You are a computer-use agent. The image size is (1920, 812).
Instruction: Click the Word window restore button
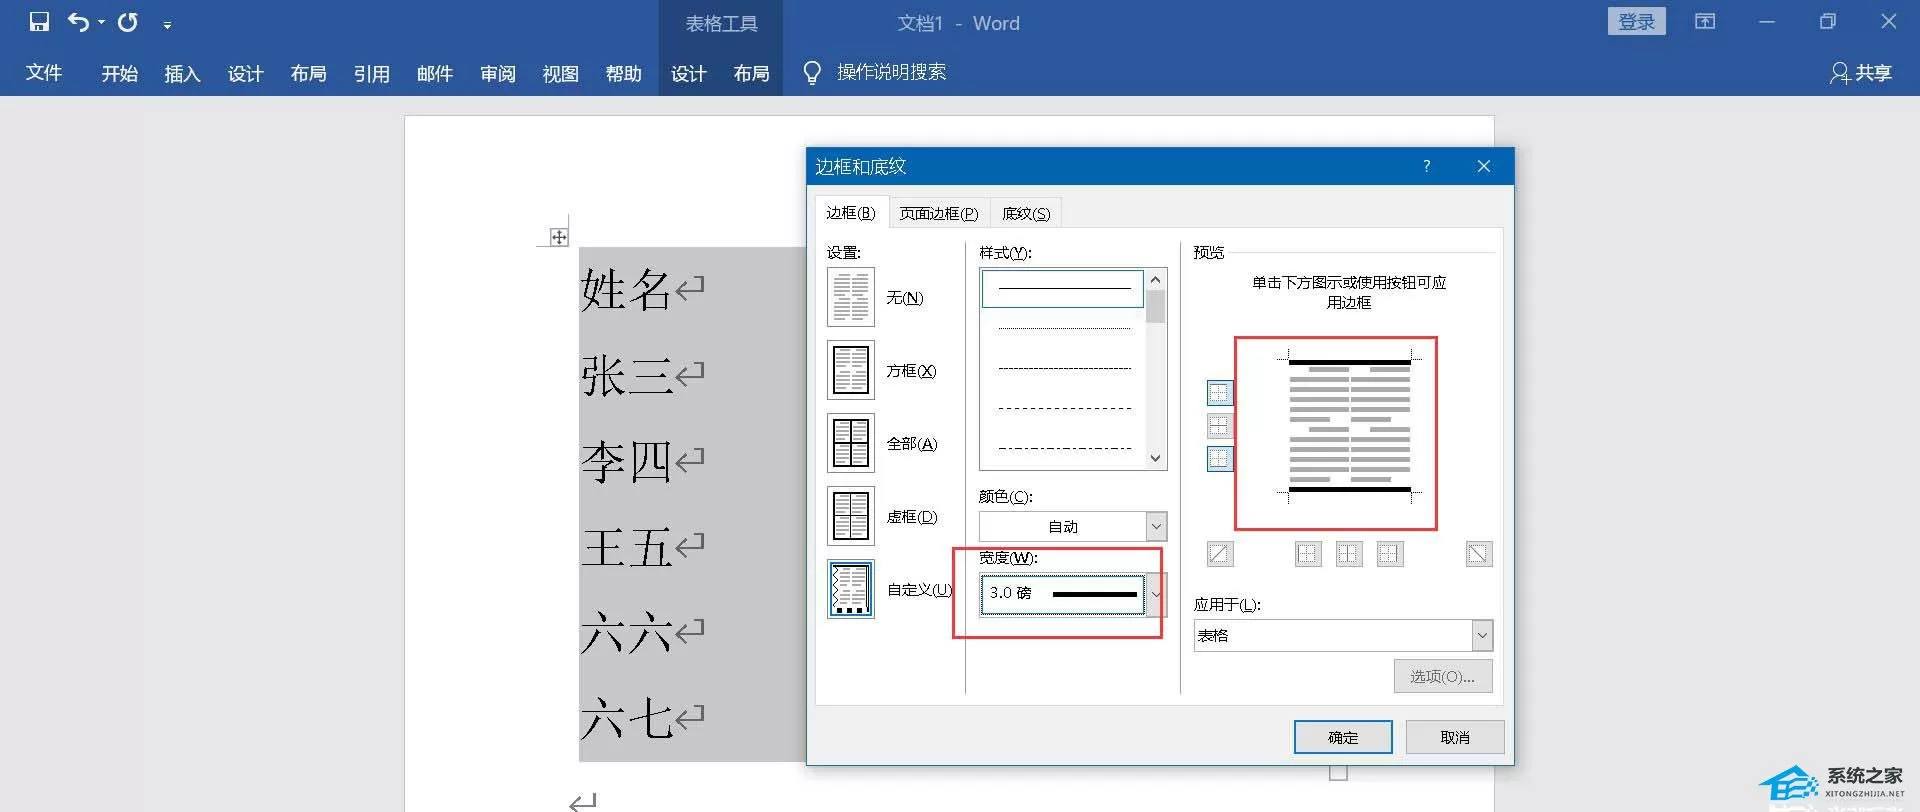coord(1828,21)
